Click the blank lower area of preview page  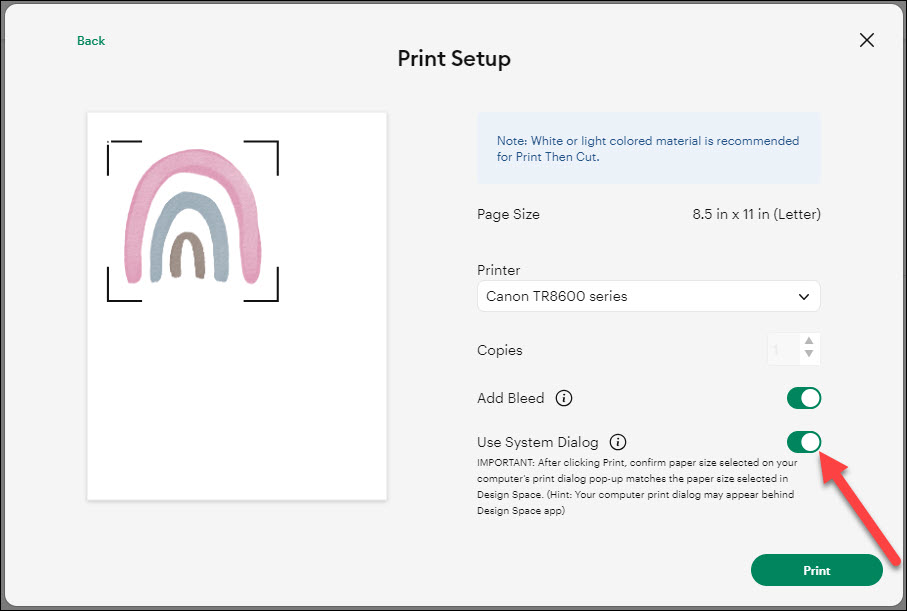coord(237,400)
